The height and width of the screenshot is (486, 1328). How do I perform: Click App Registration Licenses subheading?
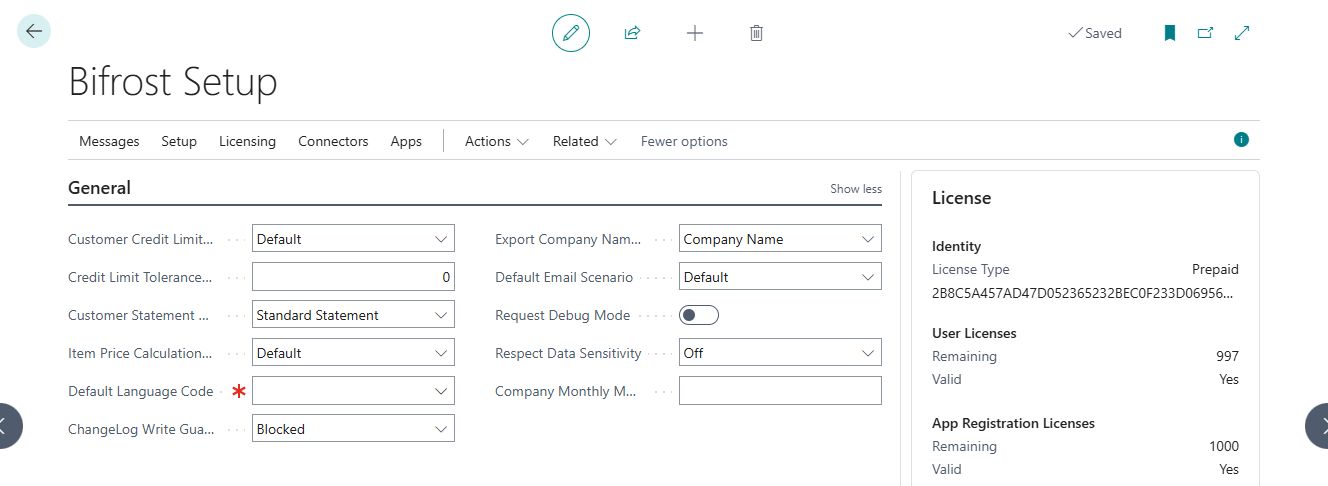(x=1013, y=423)
